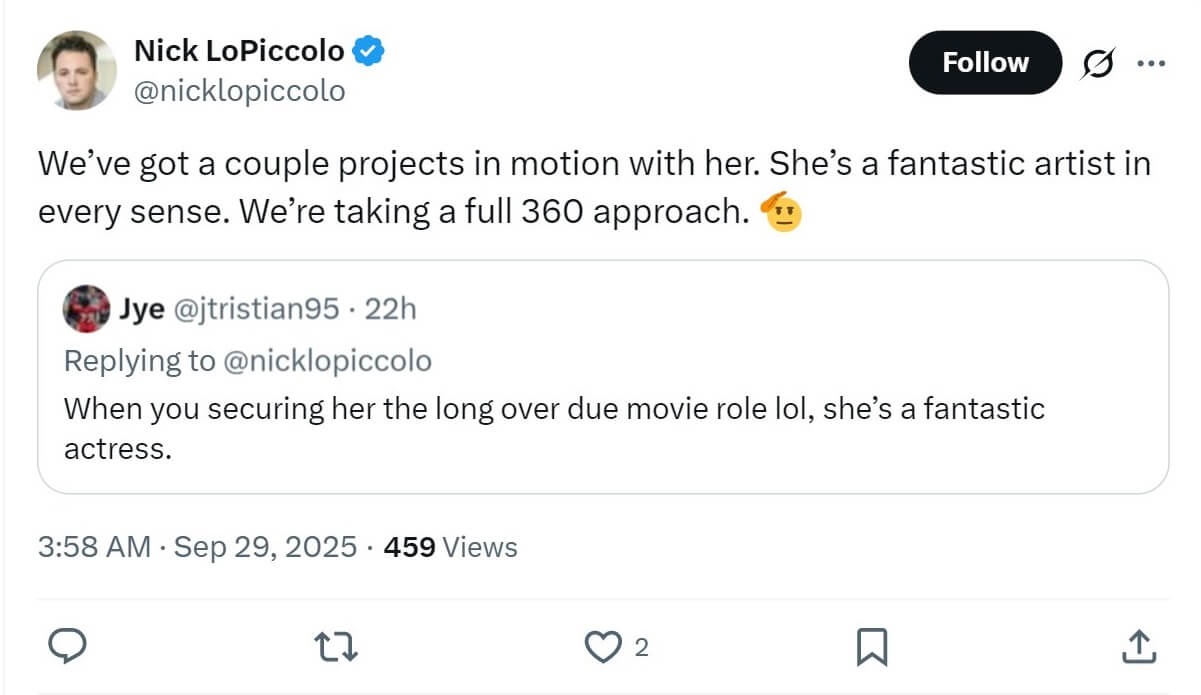The height and width of the screenshot is (695, 1201).
Task: Open Jye's name in quoted post
Action: (142, 310)
